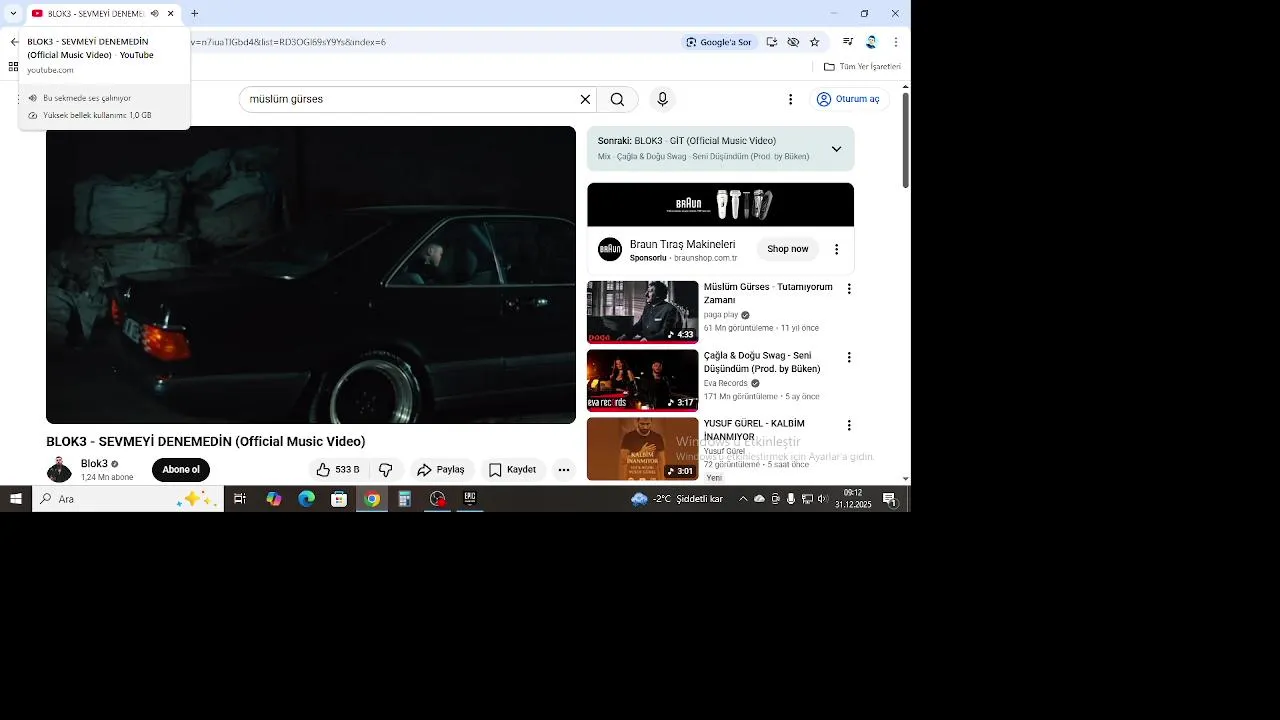Screen dimensions: 1280x720
Task: Open the media controls music-note icon
Action: tap(848, 42)
